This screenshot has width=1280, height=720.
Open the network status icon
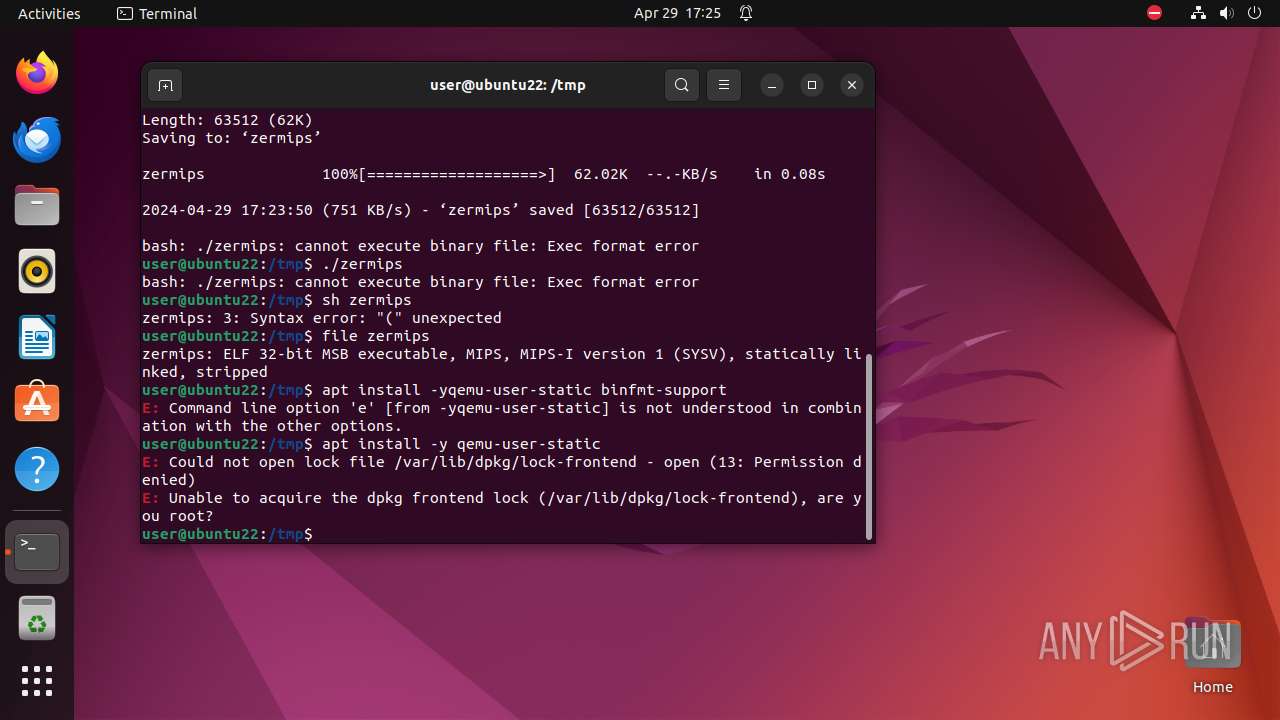point(1198,13)
